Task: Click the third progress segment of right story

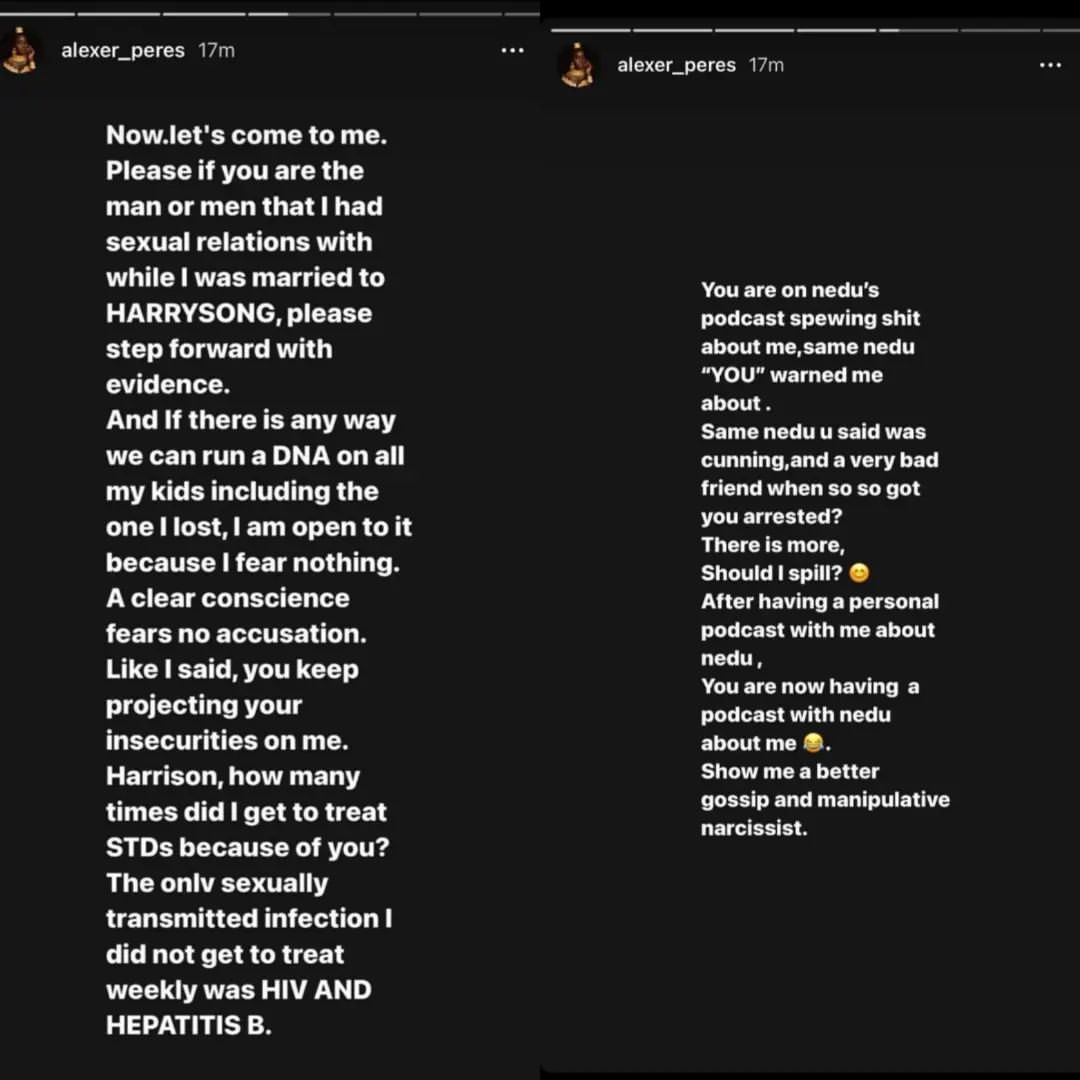Action: click(x=753, y=30)
